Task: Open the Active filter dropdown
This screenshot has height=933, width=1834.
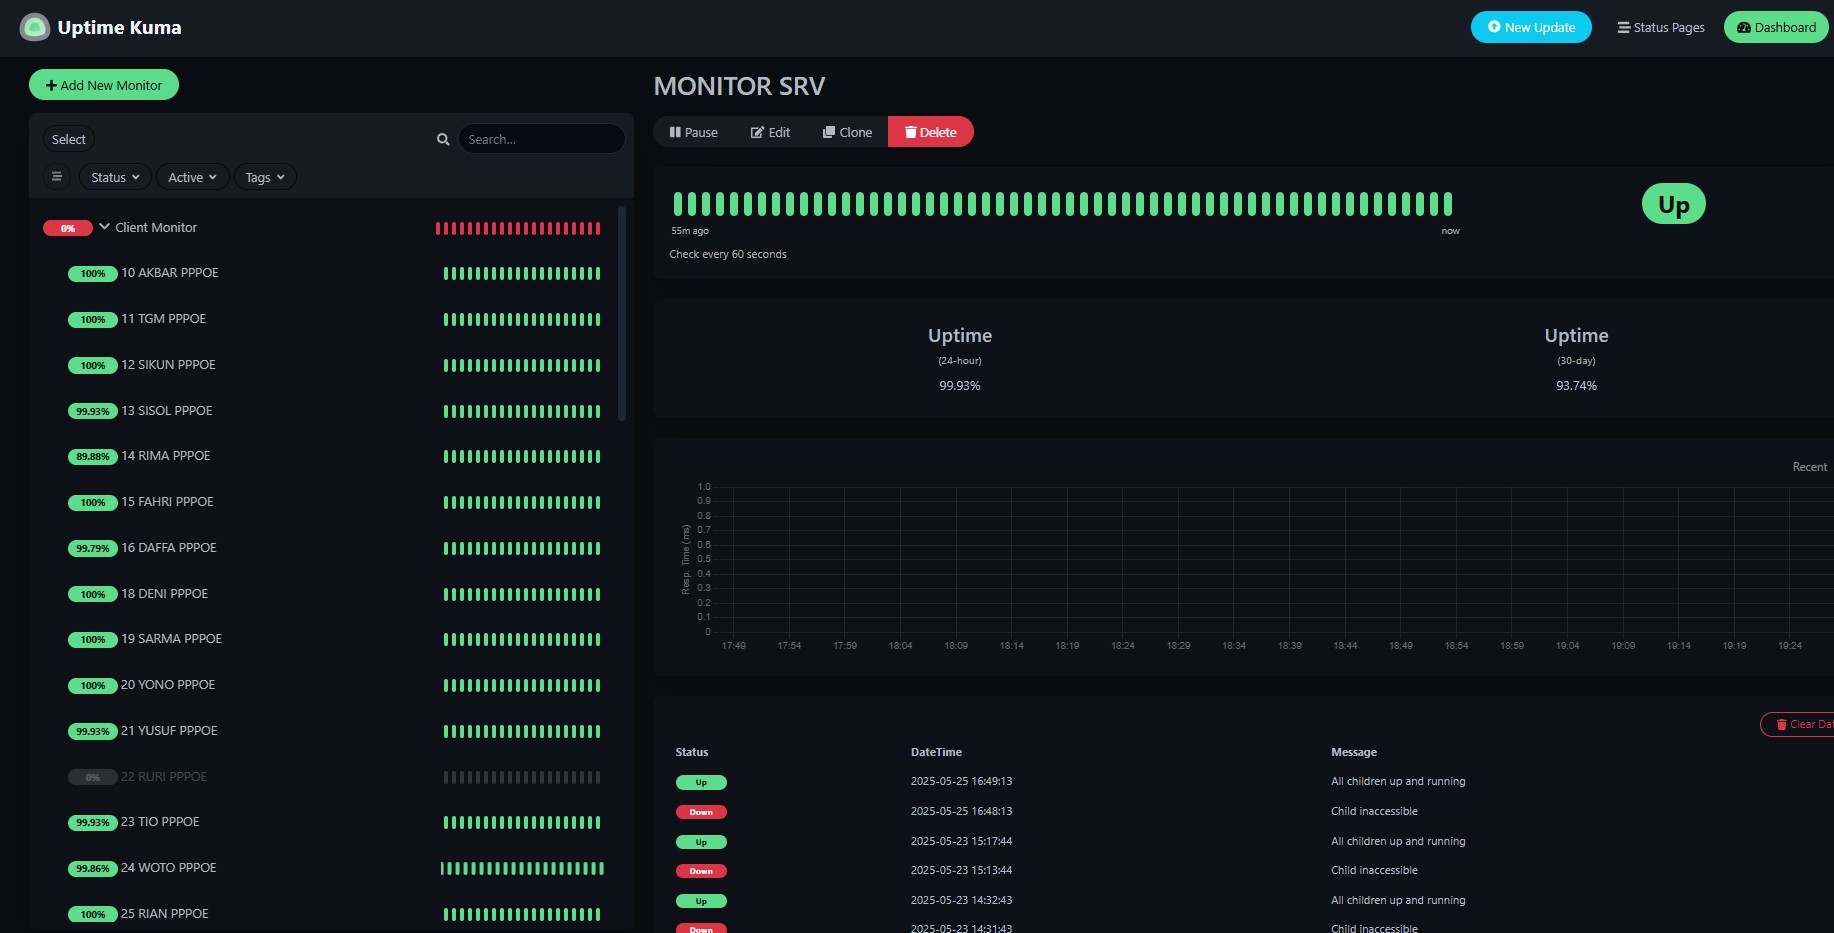Action: 192,177
